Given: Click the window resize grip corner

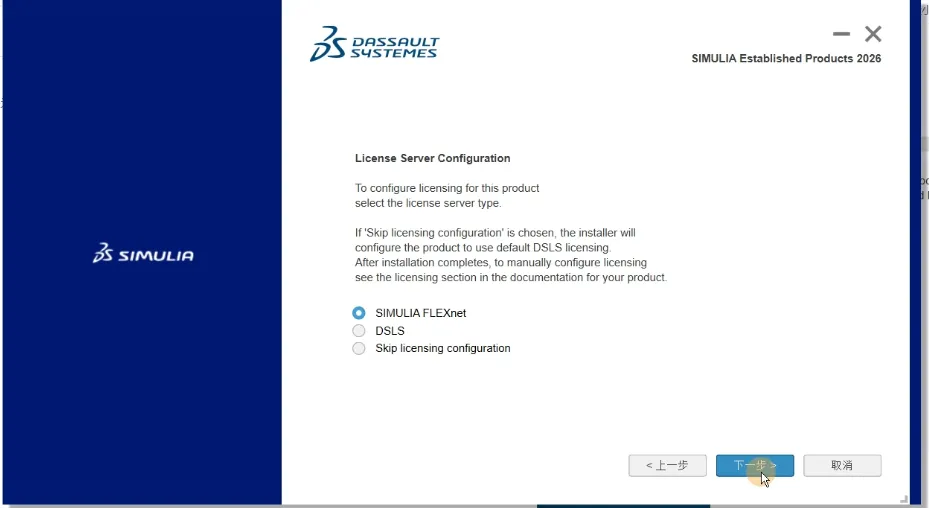Looking at the screenshot, I should tap(904, 499).
